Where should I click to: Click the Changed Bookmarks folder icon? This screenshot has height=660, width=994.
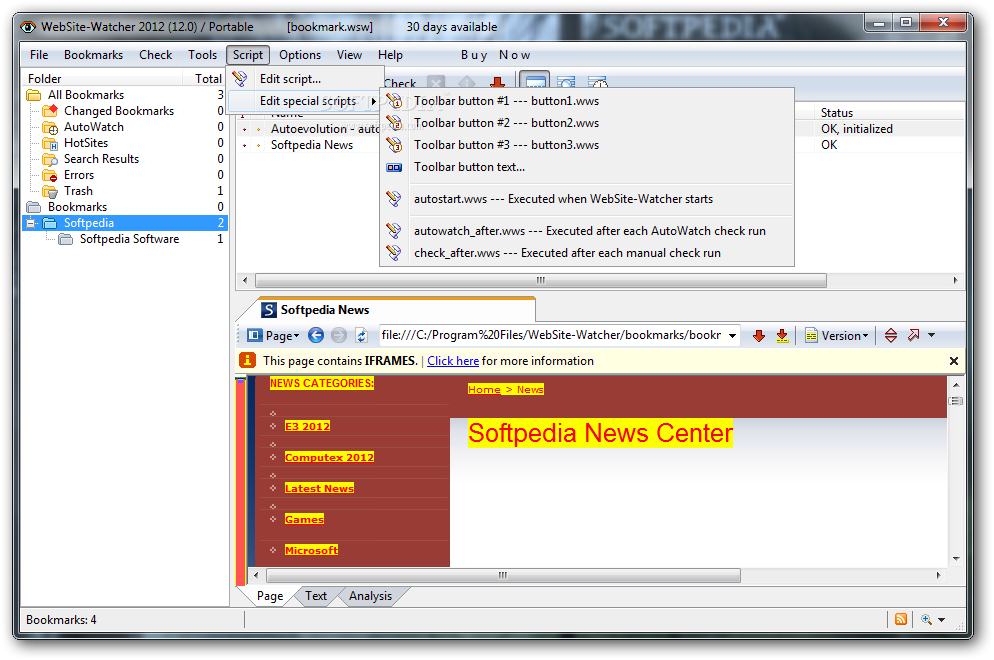[x=50, y=111]
